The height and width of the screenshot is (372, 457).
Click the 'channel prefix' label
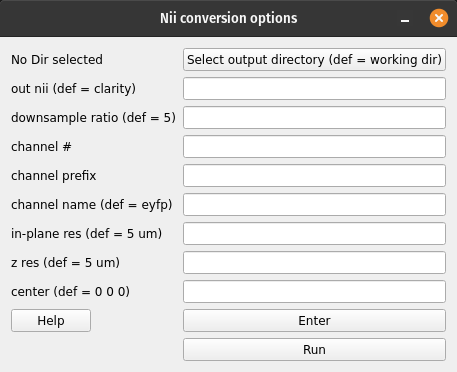54,176
